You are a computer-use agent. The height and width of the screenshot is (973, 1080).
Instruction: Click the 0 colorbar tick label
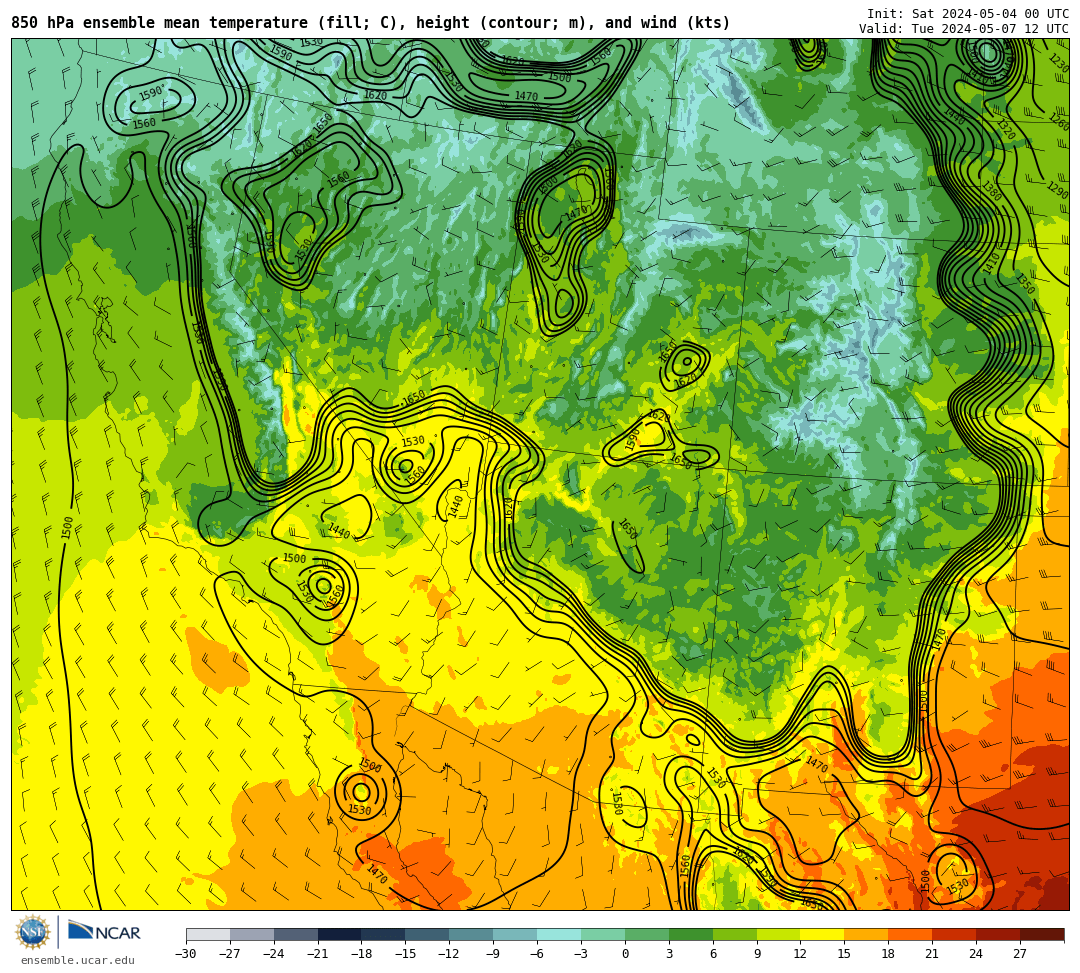tap(625, 954)
